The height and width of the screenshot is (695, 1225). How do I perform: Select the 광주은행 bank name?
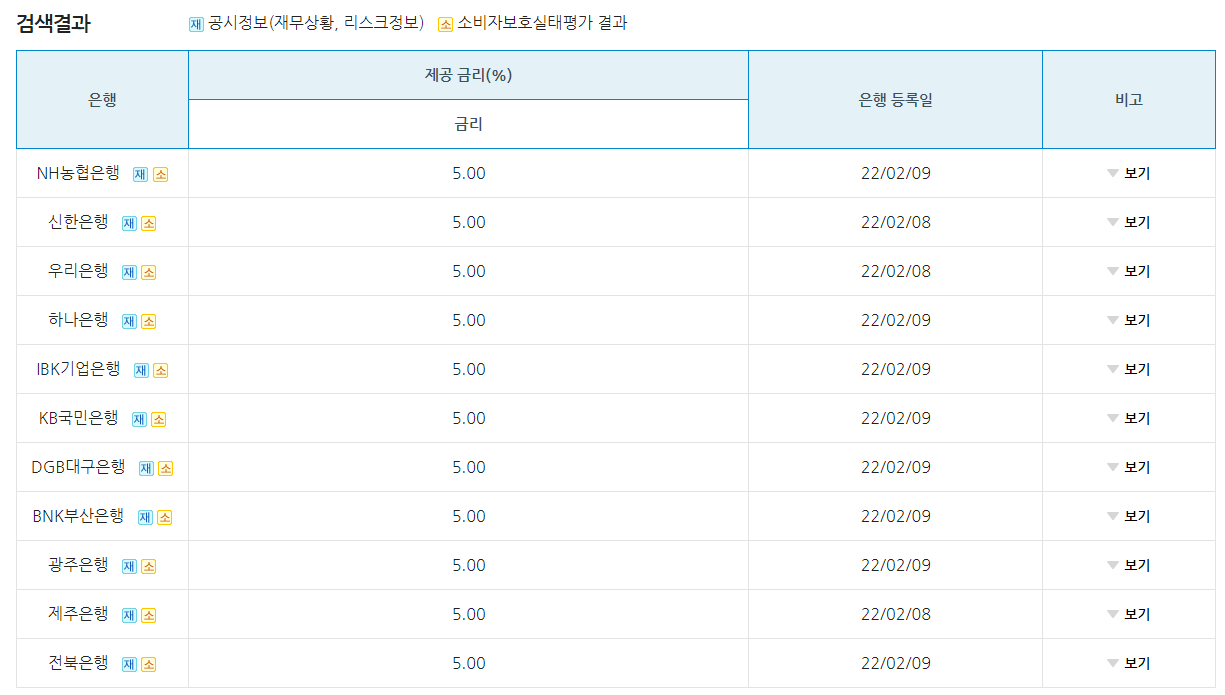click(x=78, y=565)
